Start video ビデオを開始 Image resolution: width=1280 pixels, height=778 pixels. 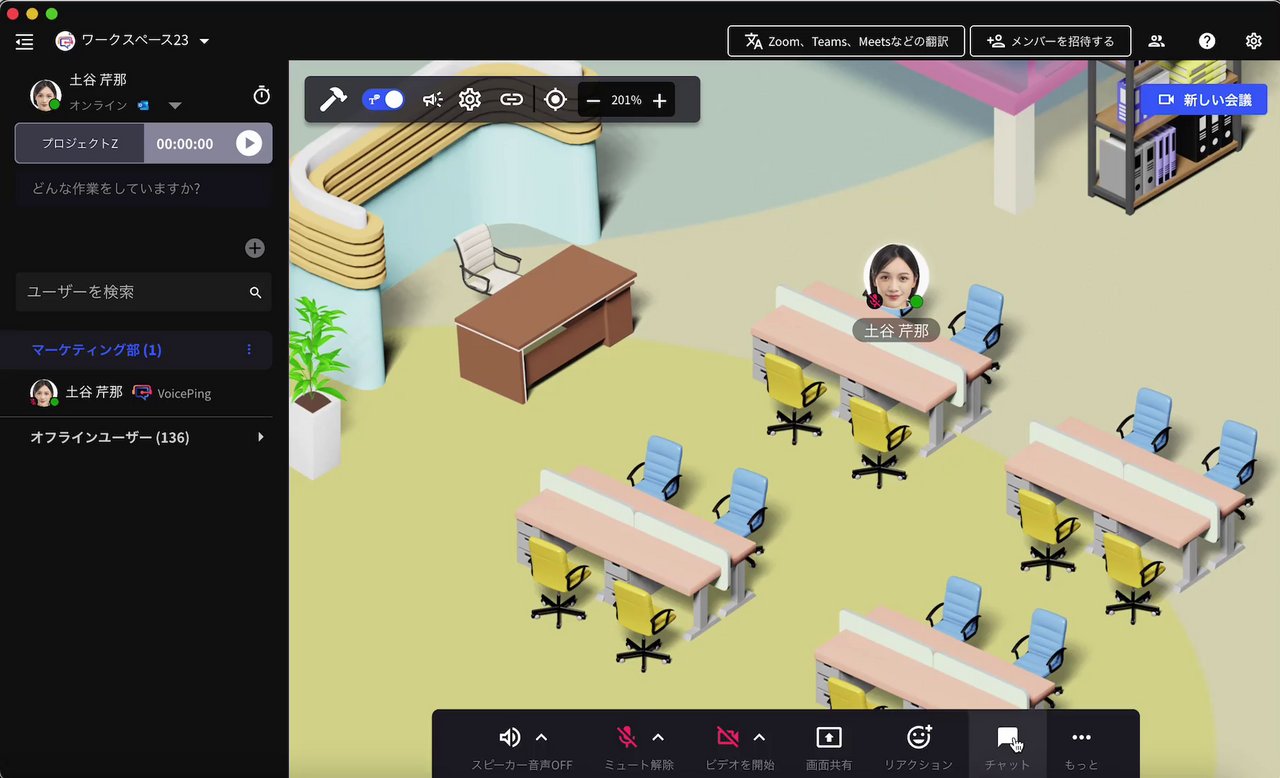point(728,737)
